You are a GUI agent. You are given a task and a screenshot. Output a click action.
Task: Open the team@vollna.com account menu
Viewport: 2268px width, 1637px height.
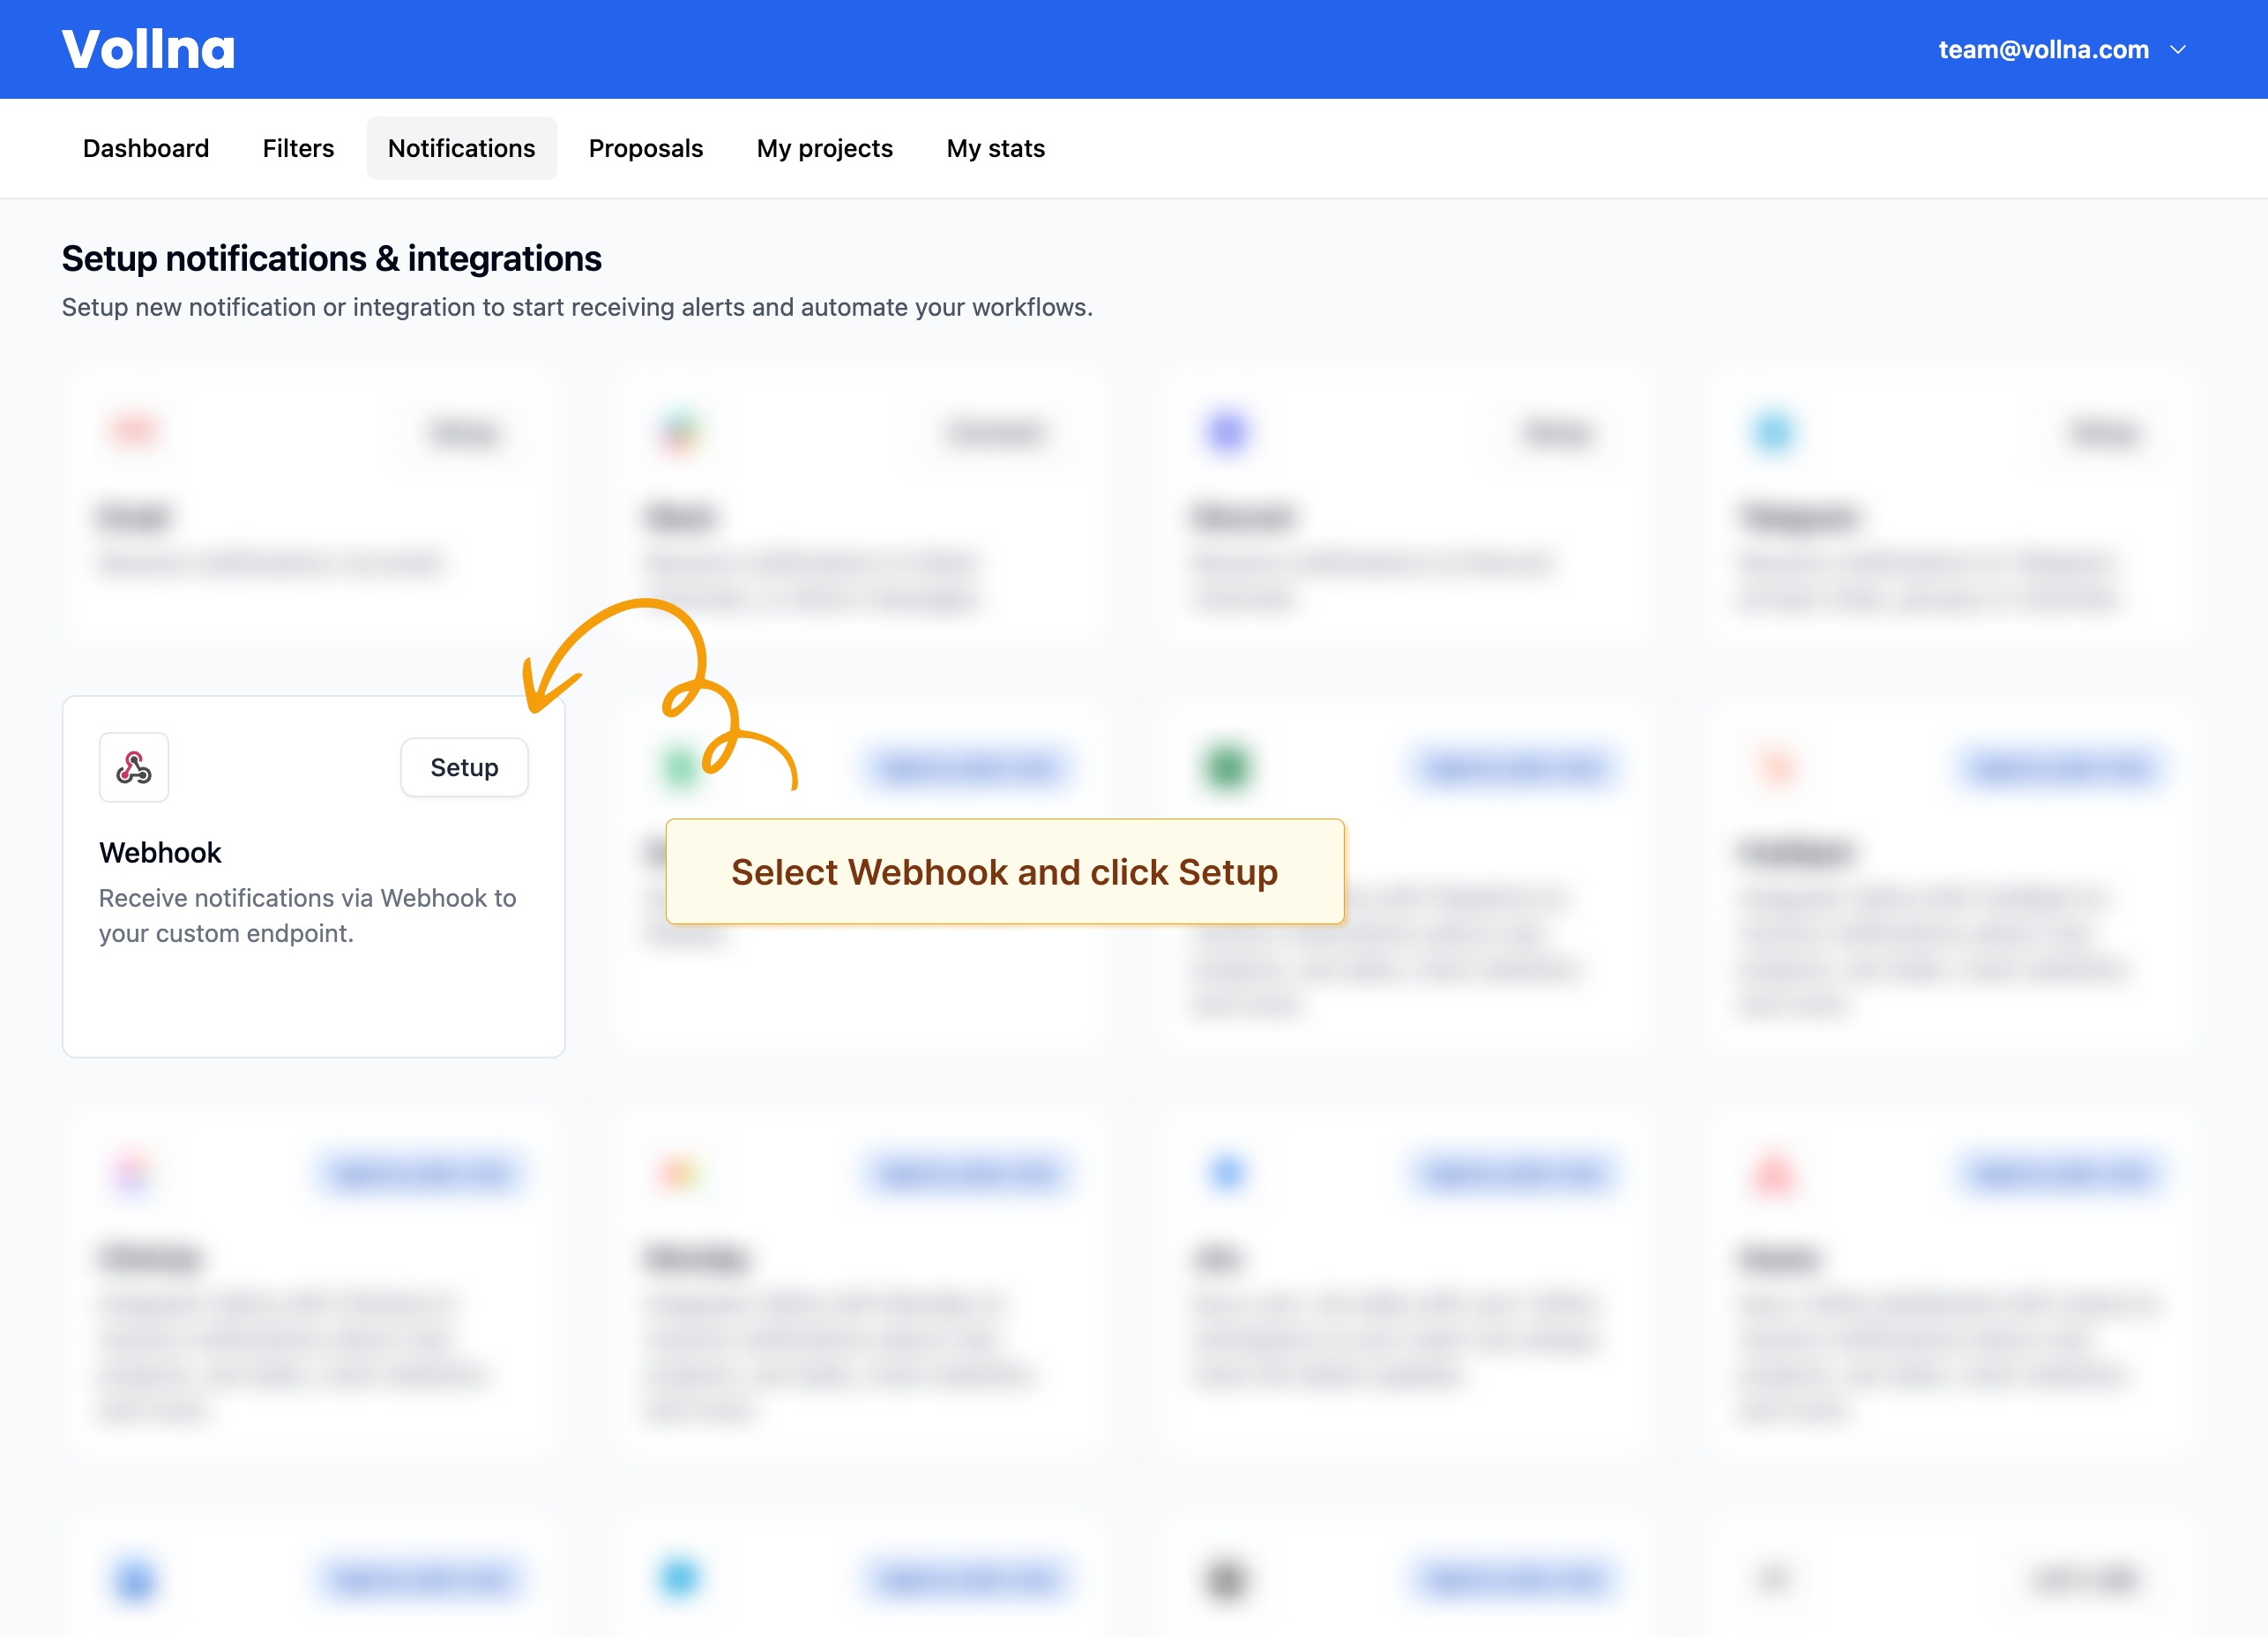(x=2043, y=49)
